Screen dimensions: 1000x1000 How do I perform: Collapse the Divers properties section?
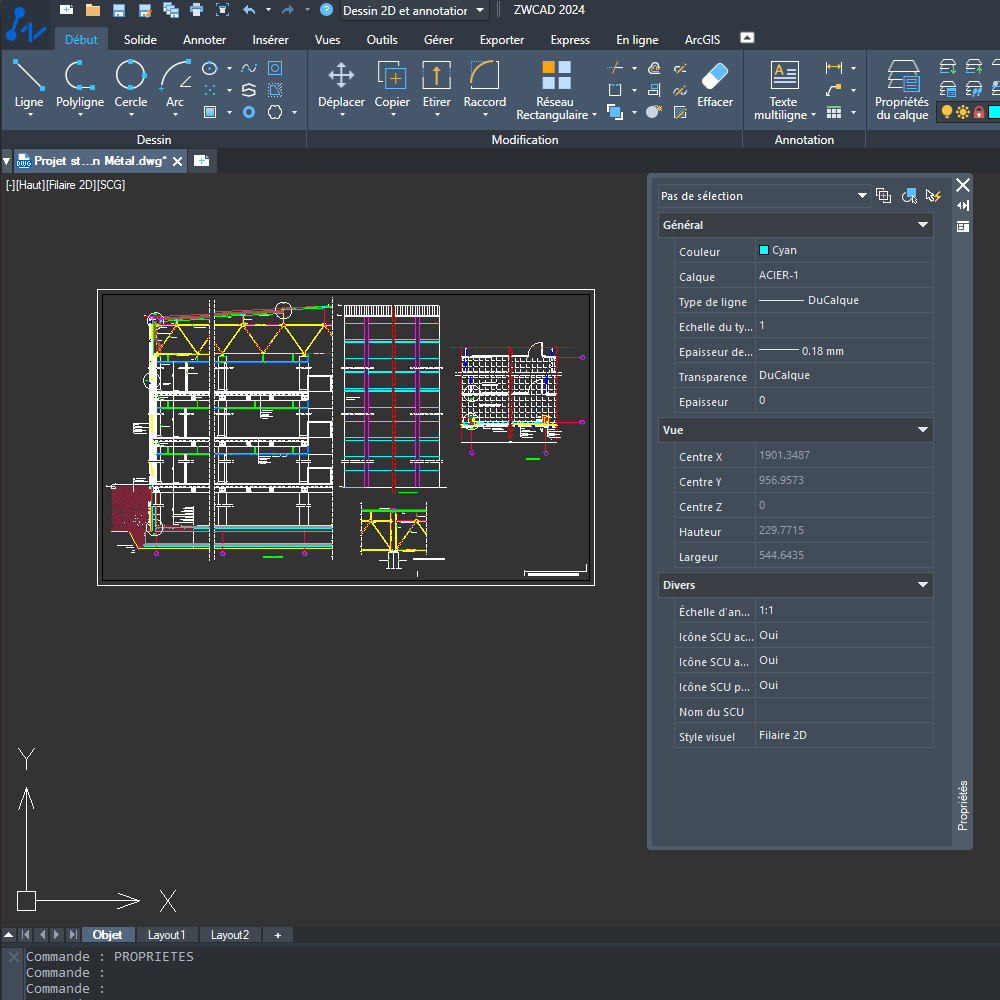pos(922,585)
